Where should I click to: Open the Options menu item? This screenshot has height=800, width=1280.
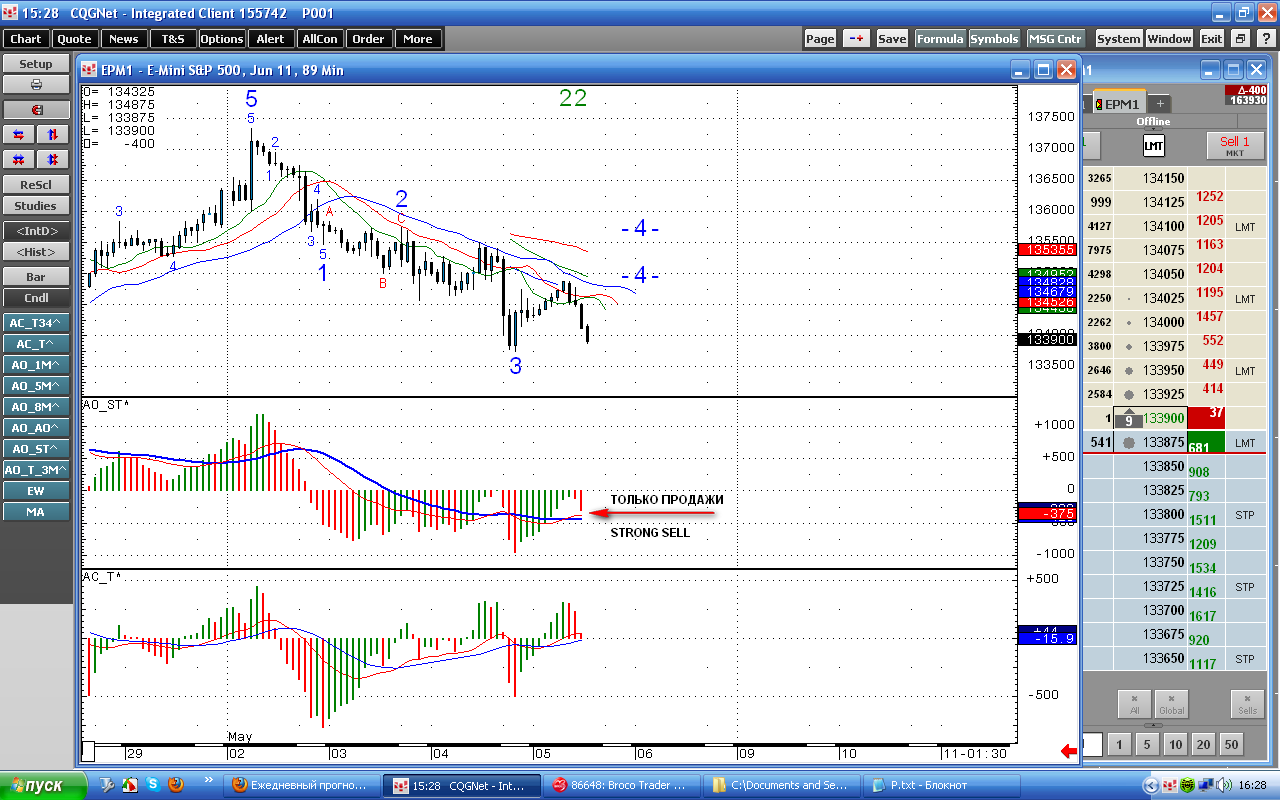[x=222, y=39]
